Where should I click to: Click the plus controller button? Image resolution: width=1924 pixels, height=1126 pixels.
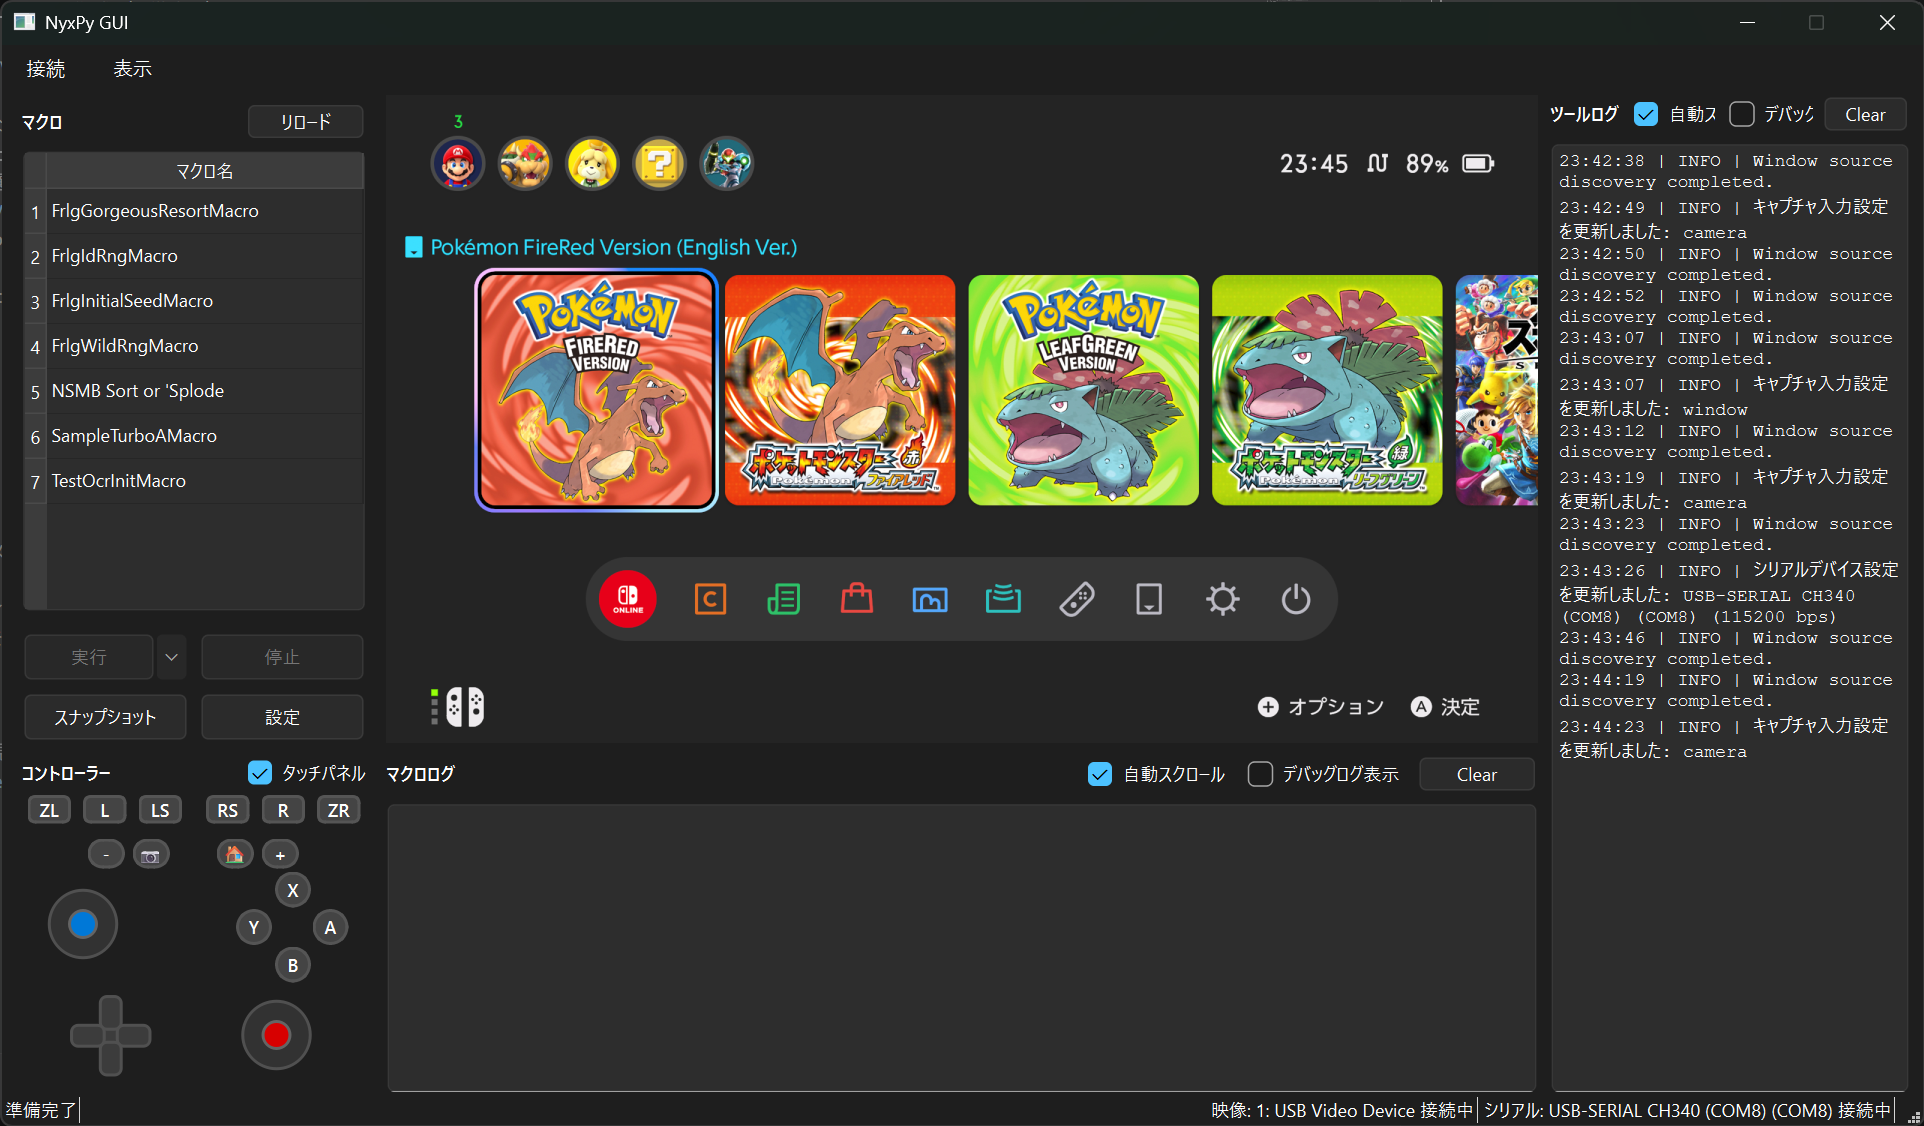click(280, 855)
